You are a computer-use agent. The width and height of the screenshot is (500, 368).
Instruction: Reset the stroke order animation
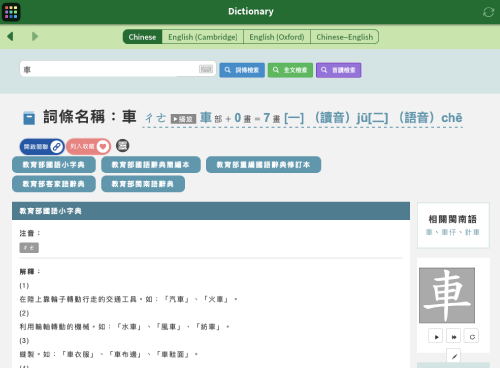[472, 336]
